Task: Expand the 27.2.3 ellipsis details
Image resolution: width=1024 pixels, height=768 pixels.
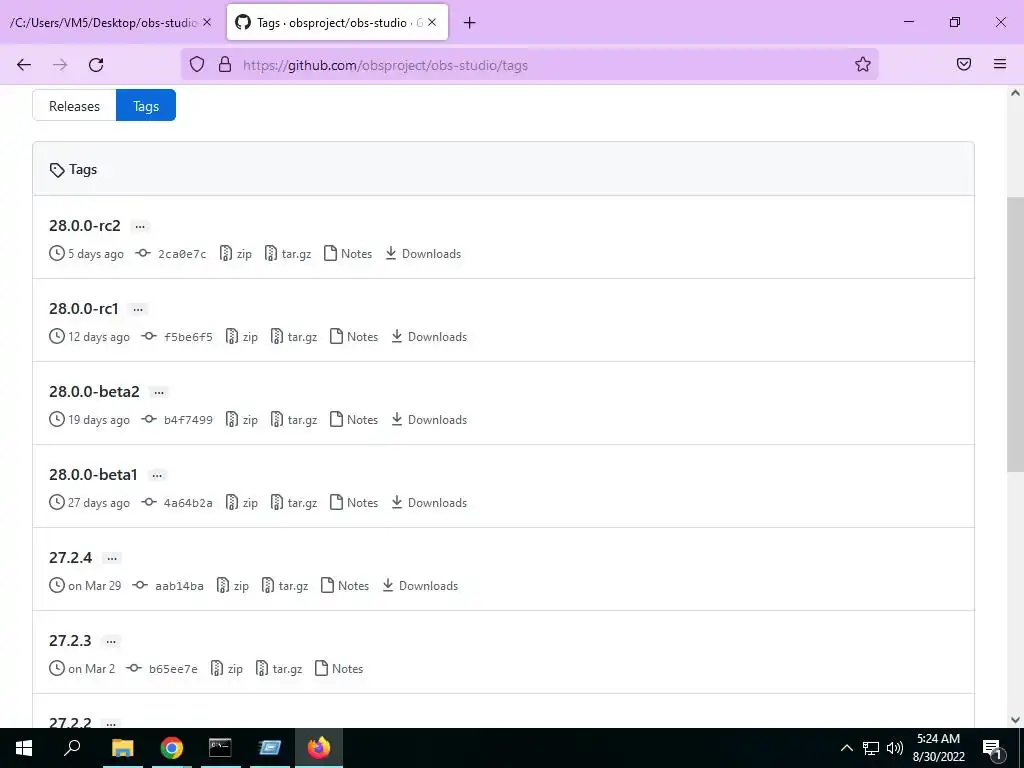Action: pos(111,641)
